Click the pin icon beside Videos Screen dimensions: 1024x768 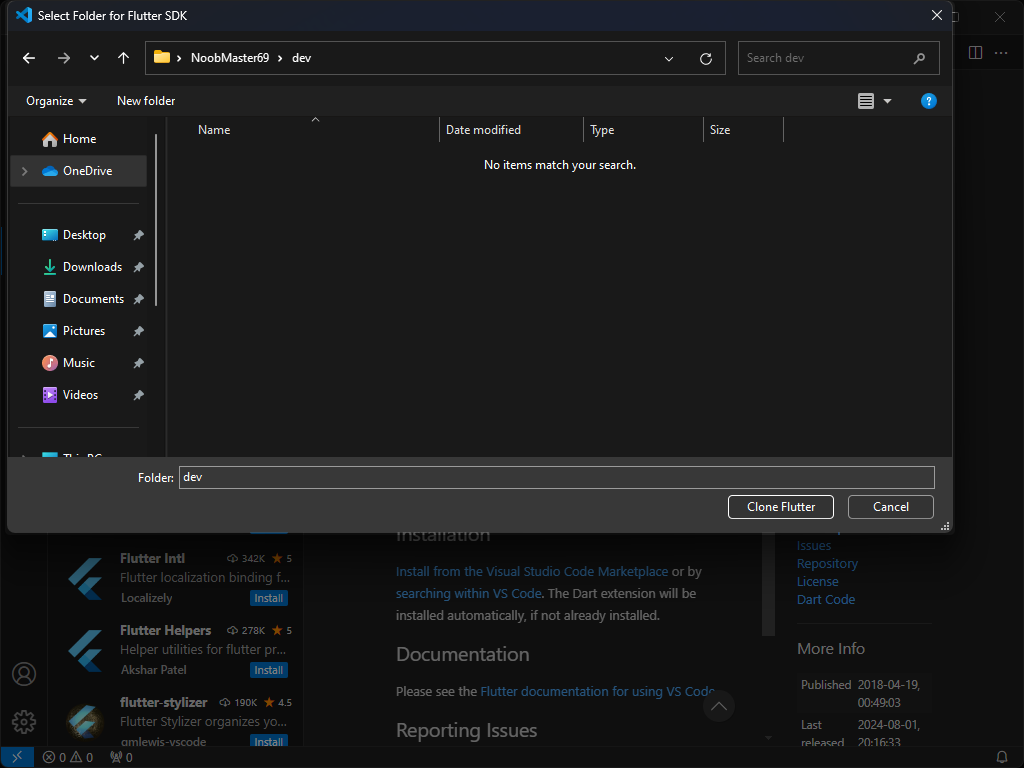[138, 395]
